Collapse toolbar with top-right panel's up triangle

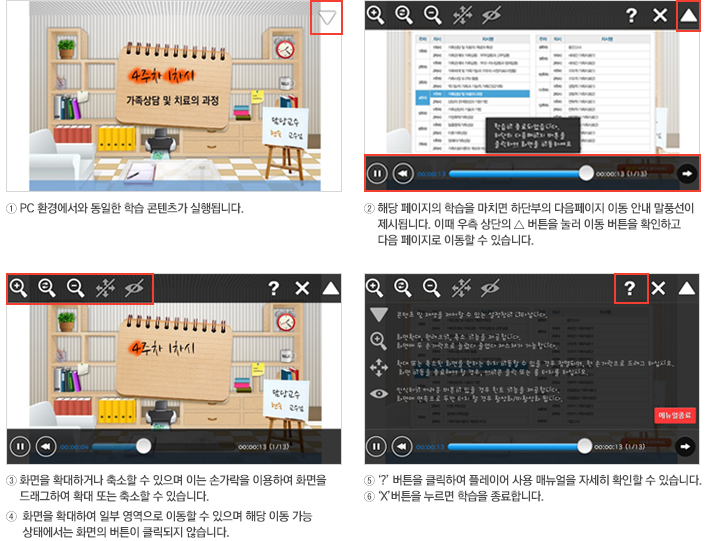click(x=688, y=15)
